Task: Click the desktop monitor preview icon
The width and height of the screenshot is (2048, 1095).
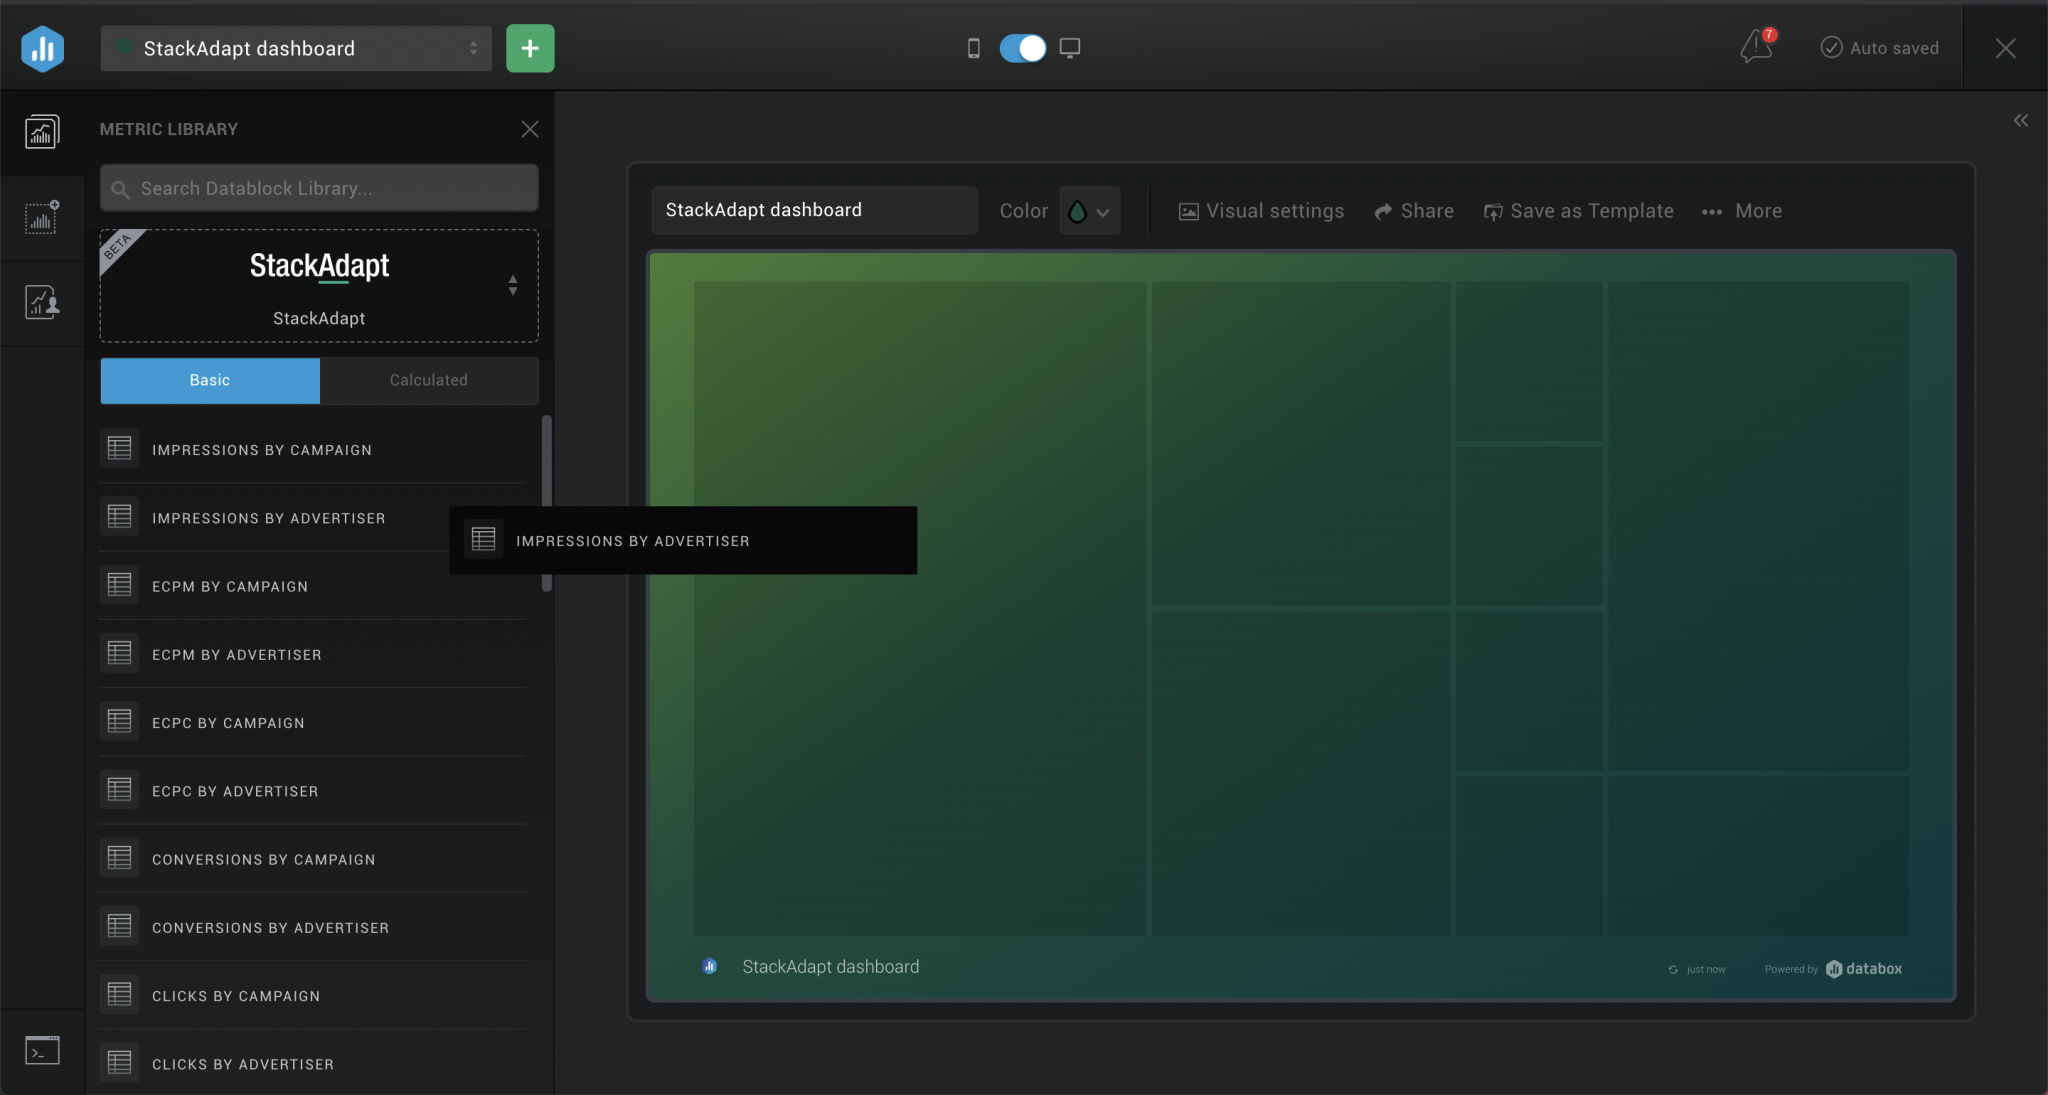Action: tap(1069, 47)
